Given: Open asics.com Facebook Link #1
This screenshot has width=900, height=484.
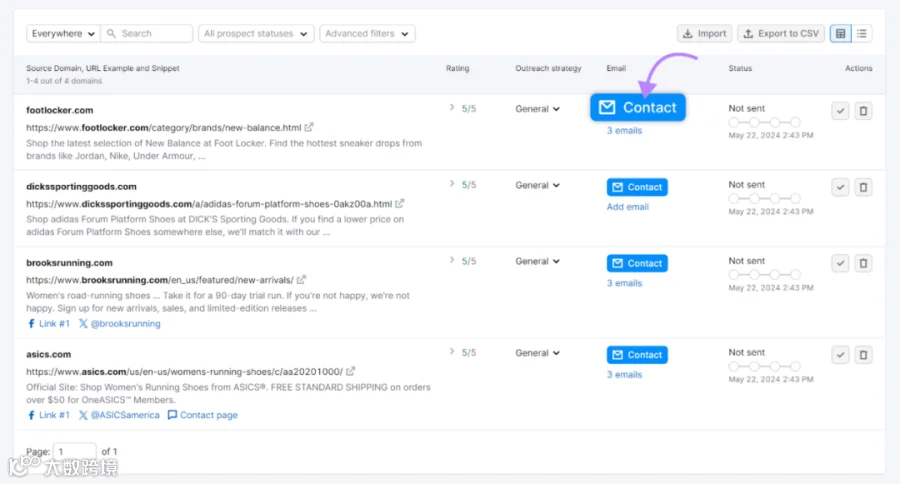Looking at the screenshot, I should click(x=49, y=415).
